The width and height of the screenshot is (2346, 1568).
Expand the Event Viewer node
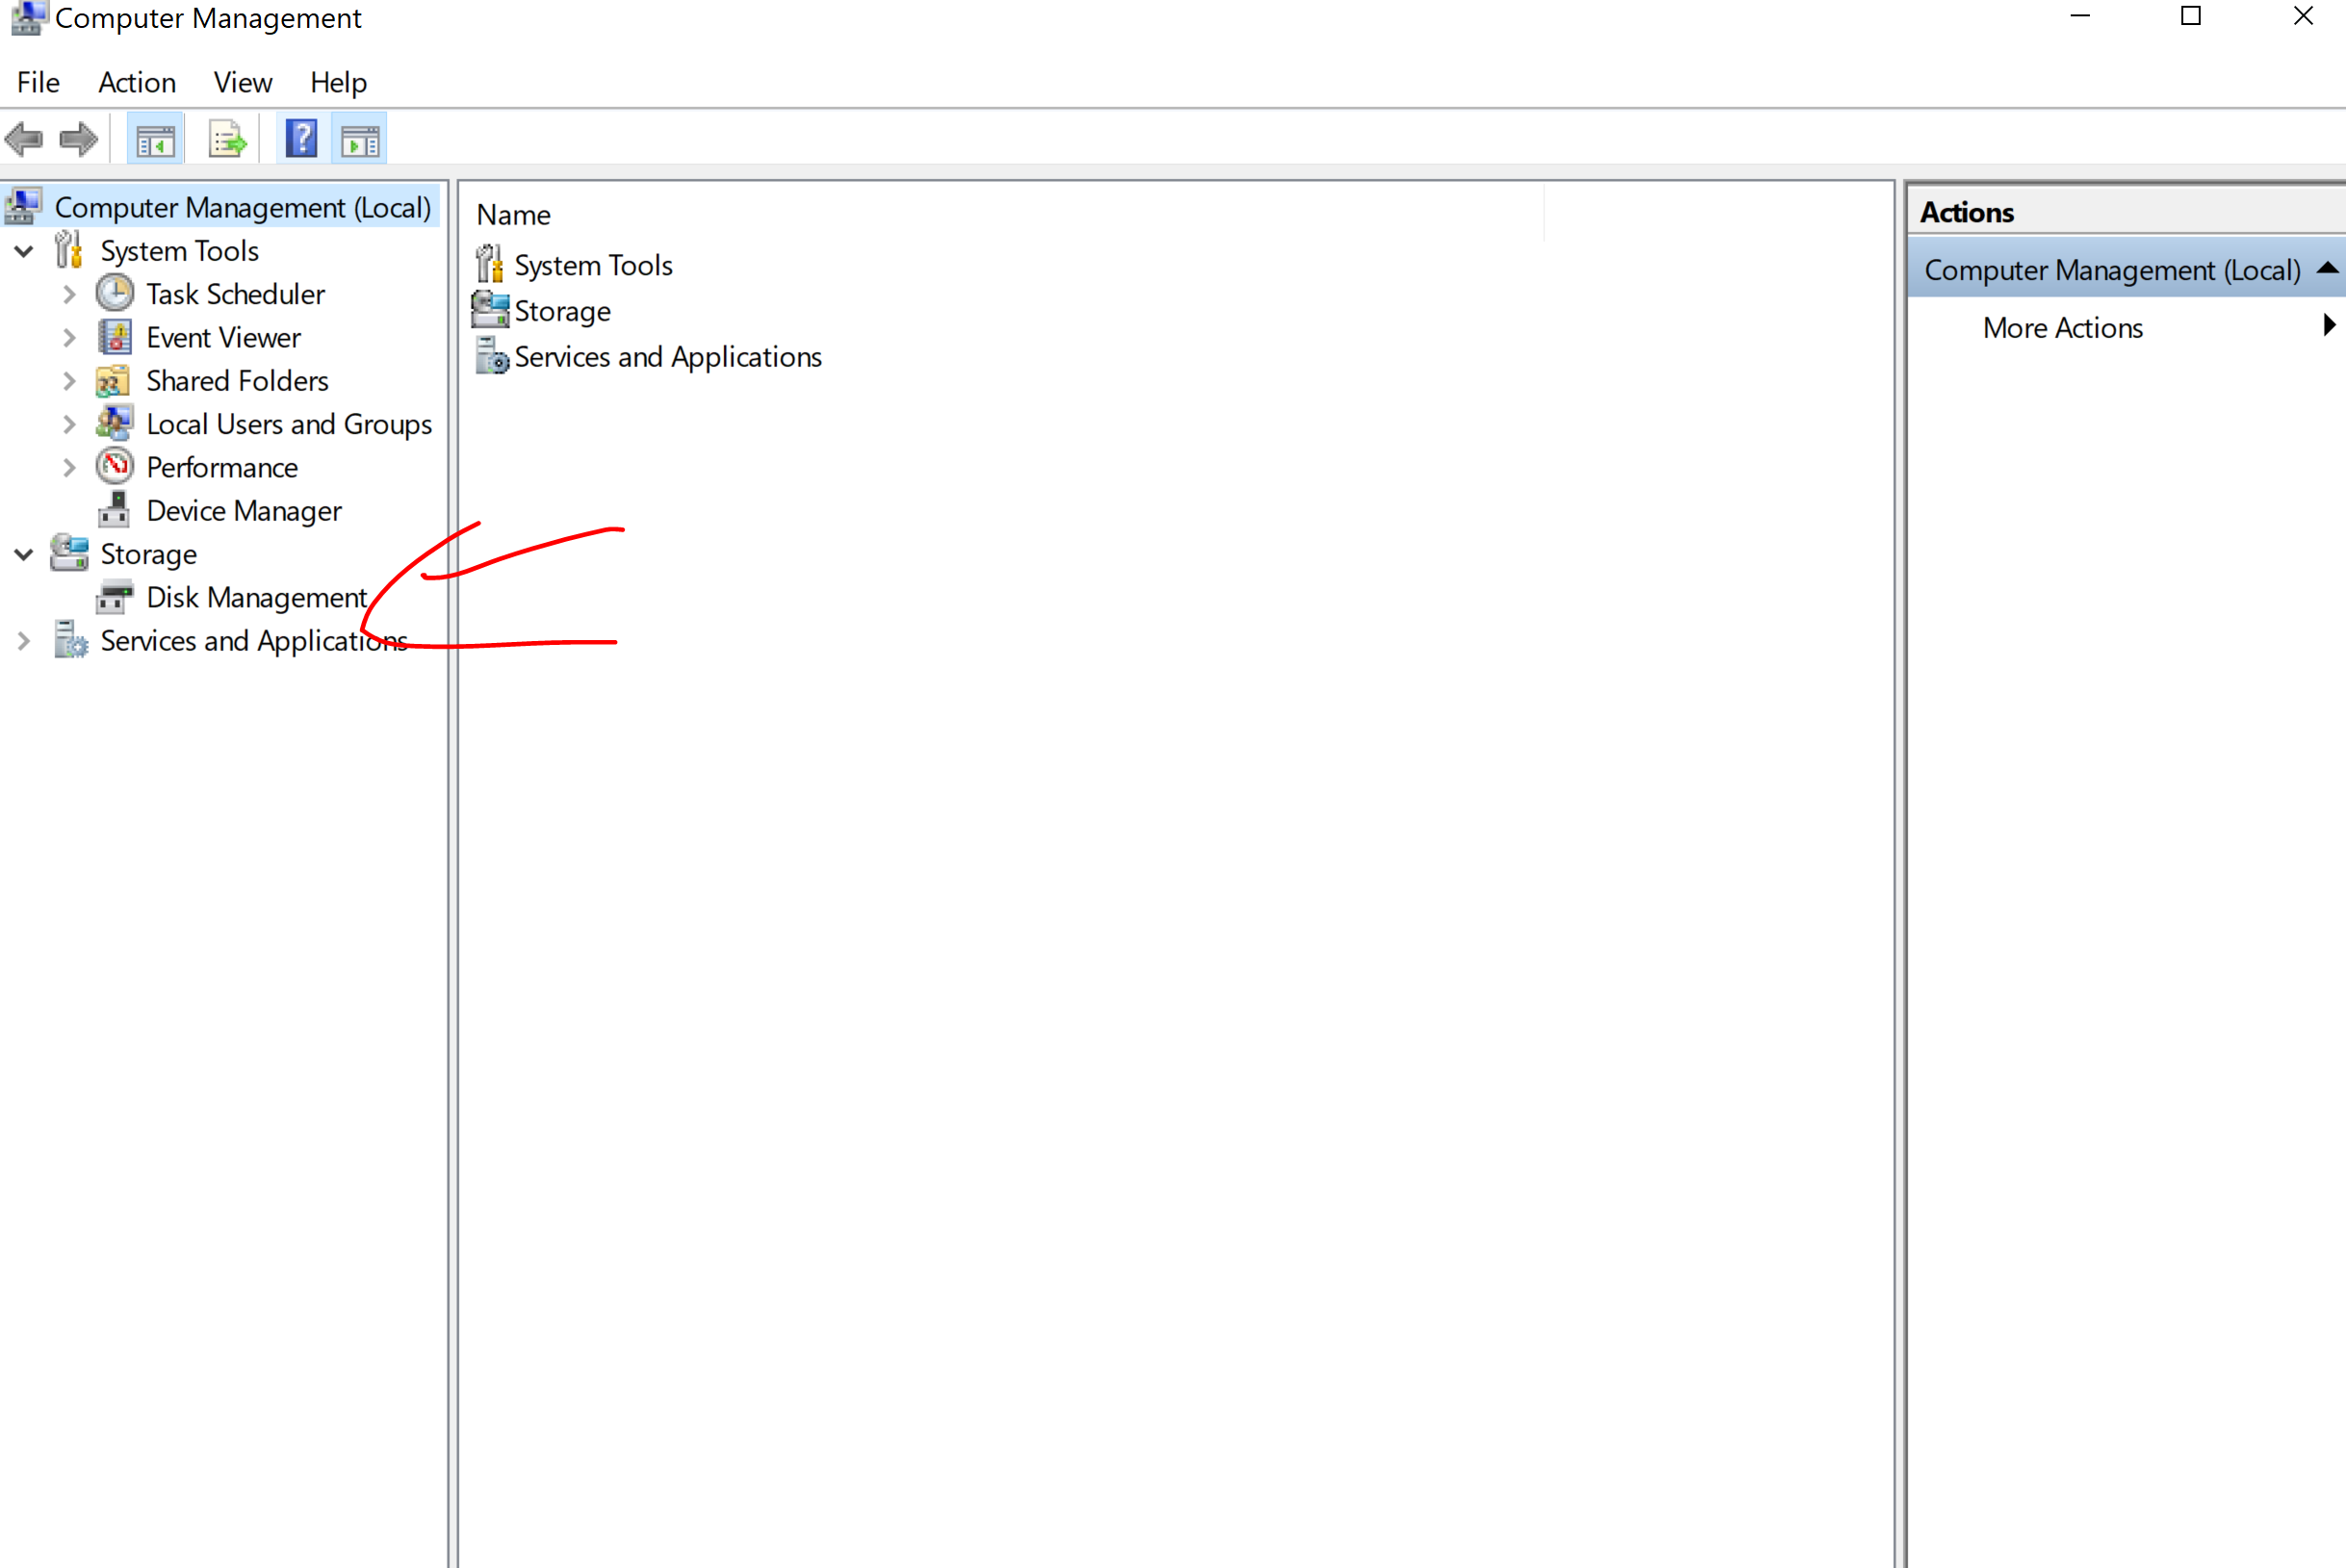[69, 338]
